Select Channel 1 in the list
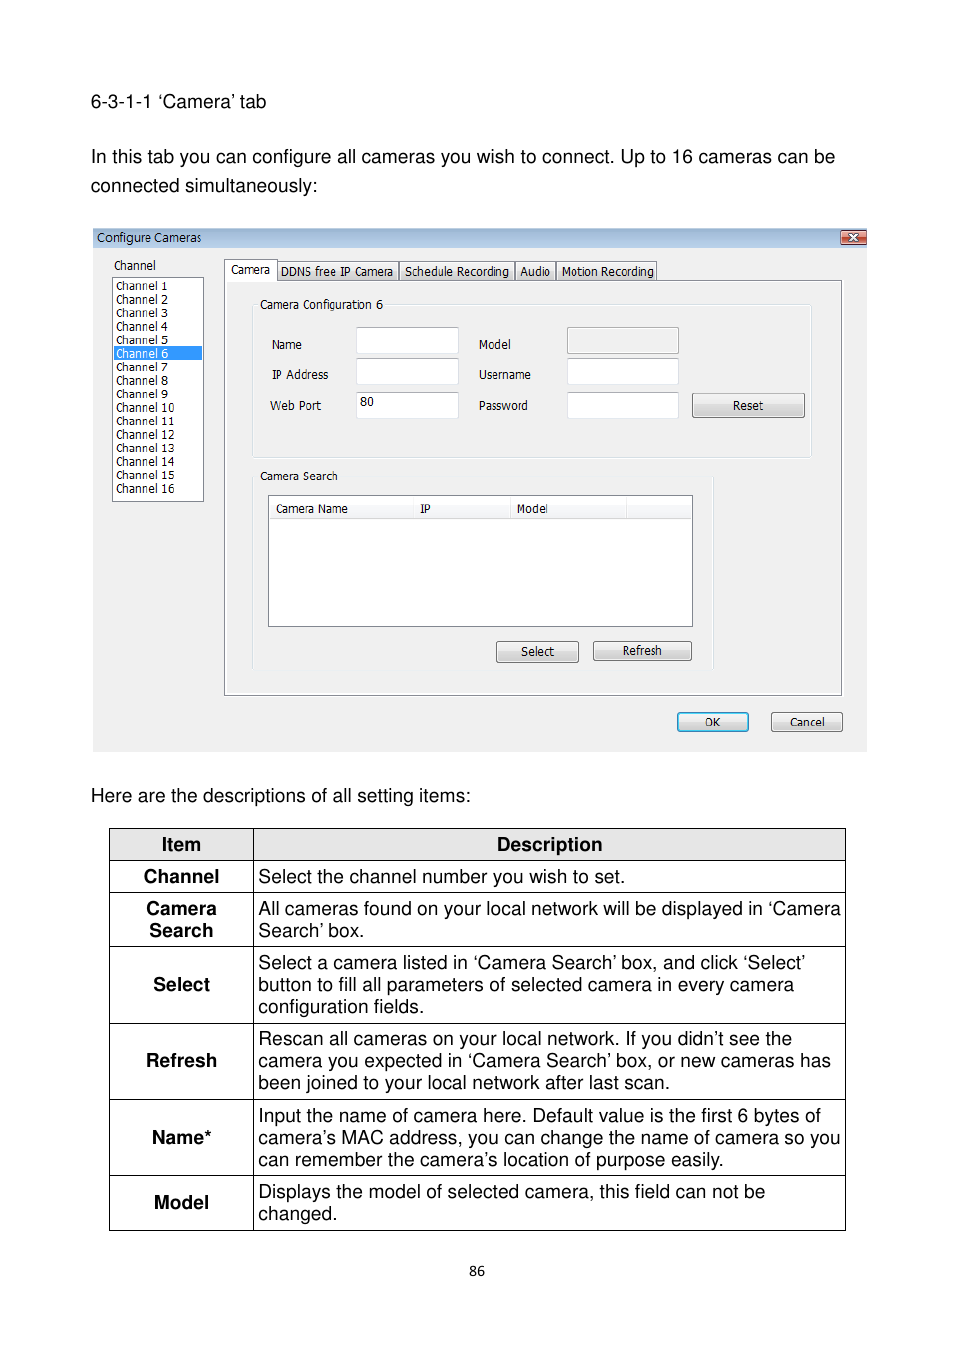Viewport: 954px width, 1351px height. click(x=158, y=286)
